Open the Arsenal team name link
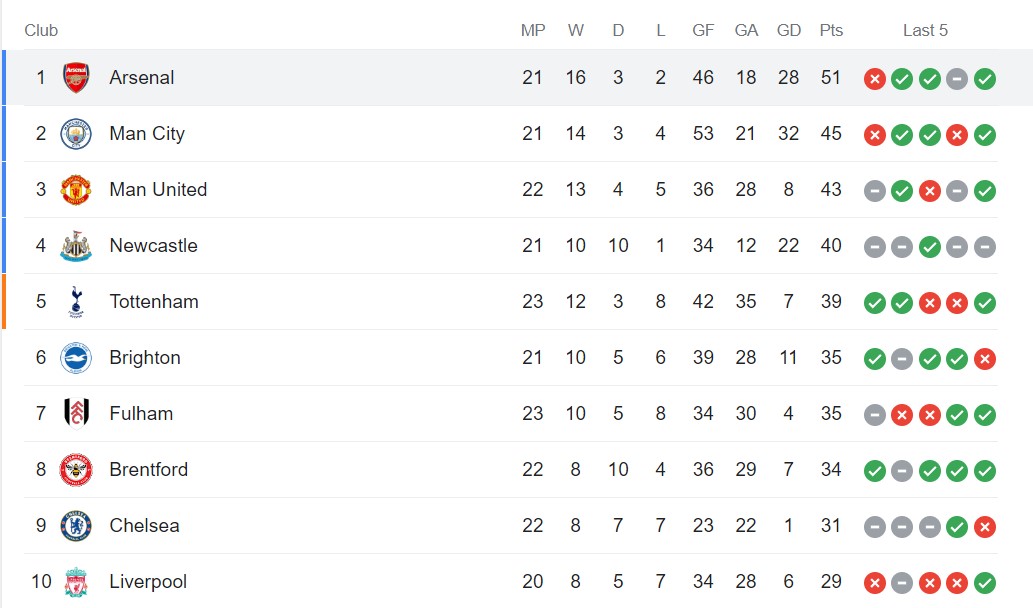The width and height of the screenshot is (1033, 608). tap(142, 78)
